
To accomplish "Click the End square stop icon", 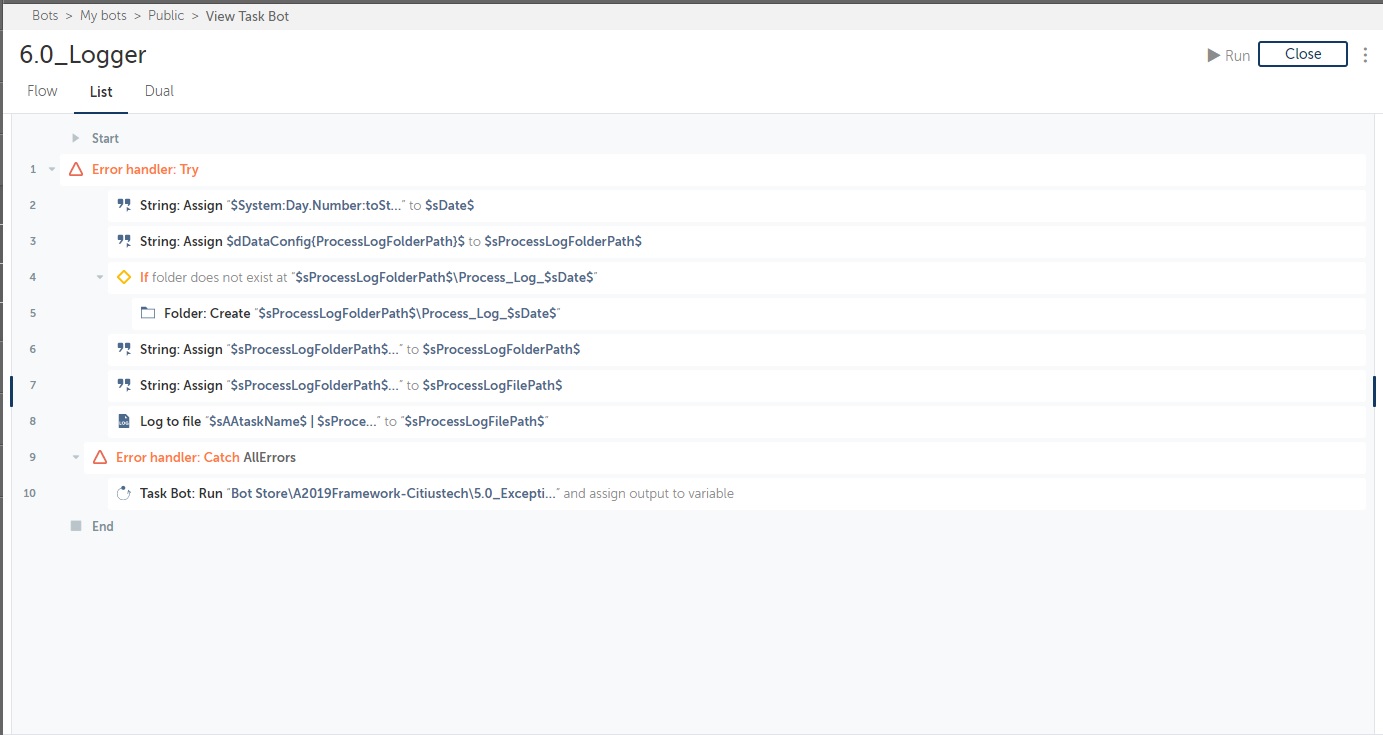I will pos(76,525).
